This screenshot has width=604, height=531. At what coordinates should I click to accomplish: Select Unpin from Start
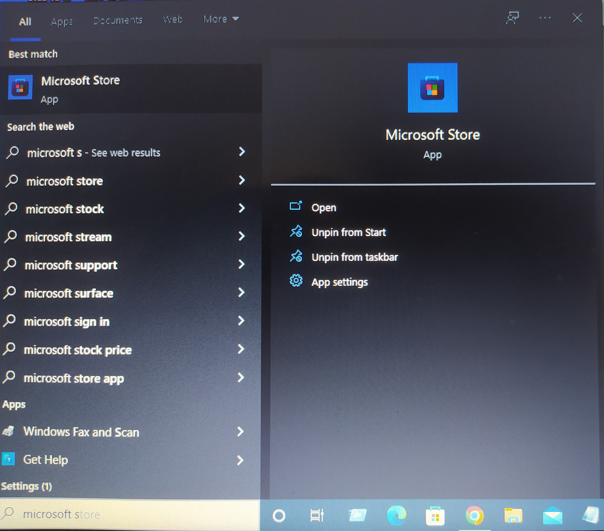click(349, 232)
